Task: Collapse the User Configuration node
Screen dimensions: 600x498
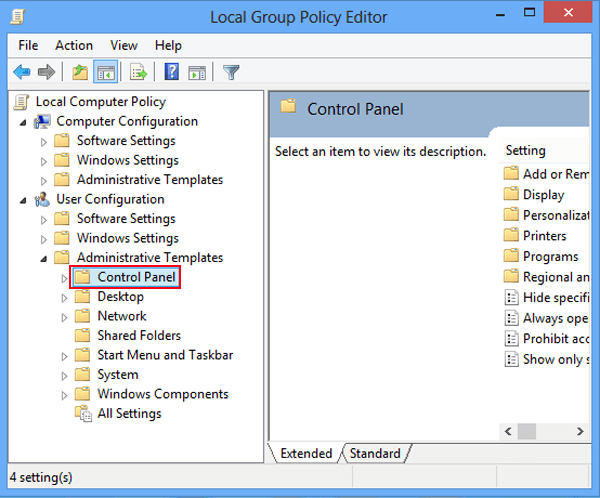Action: 23,201
